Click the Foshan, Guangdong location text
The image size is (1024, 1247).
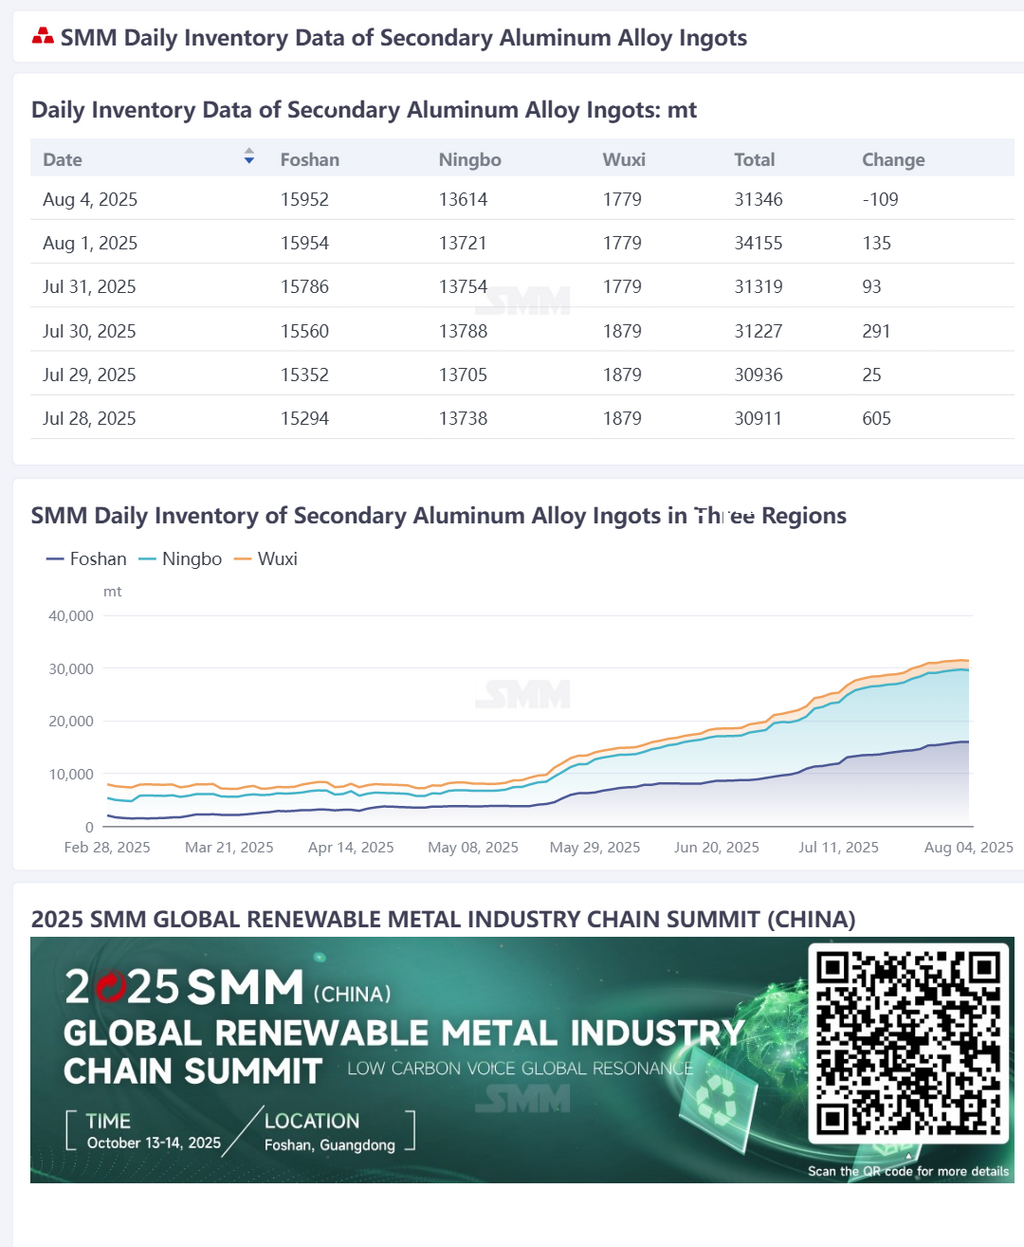[x=330, y=1145]
